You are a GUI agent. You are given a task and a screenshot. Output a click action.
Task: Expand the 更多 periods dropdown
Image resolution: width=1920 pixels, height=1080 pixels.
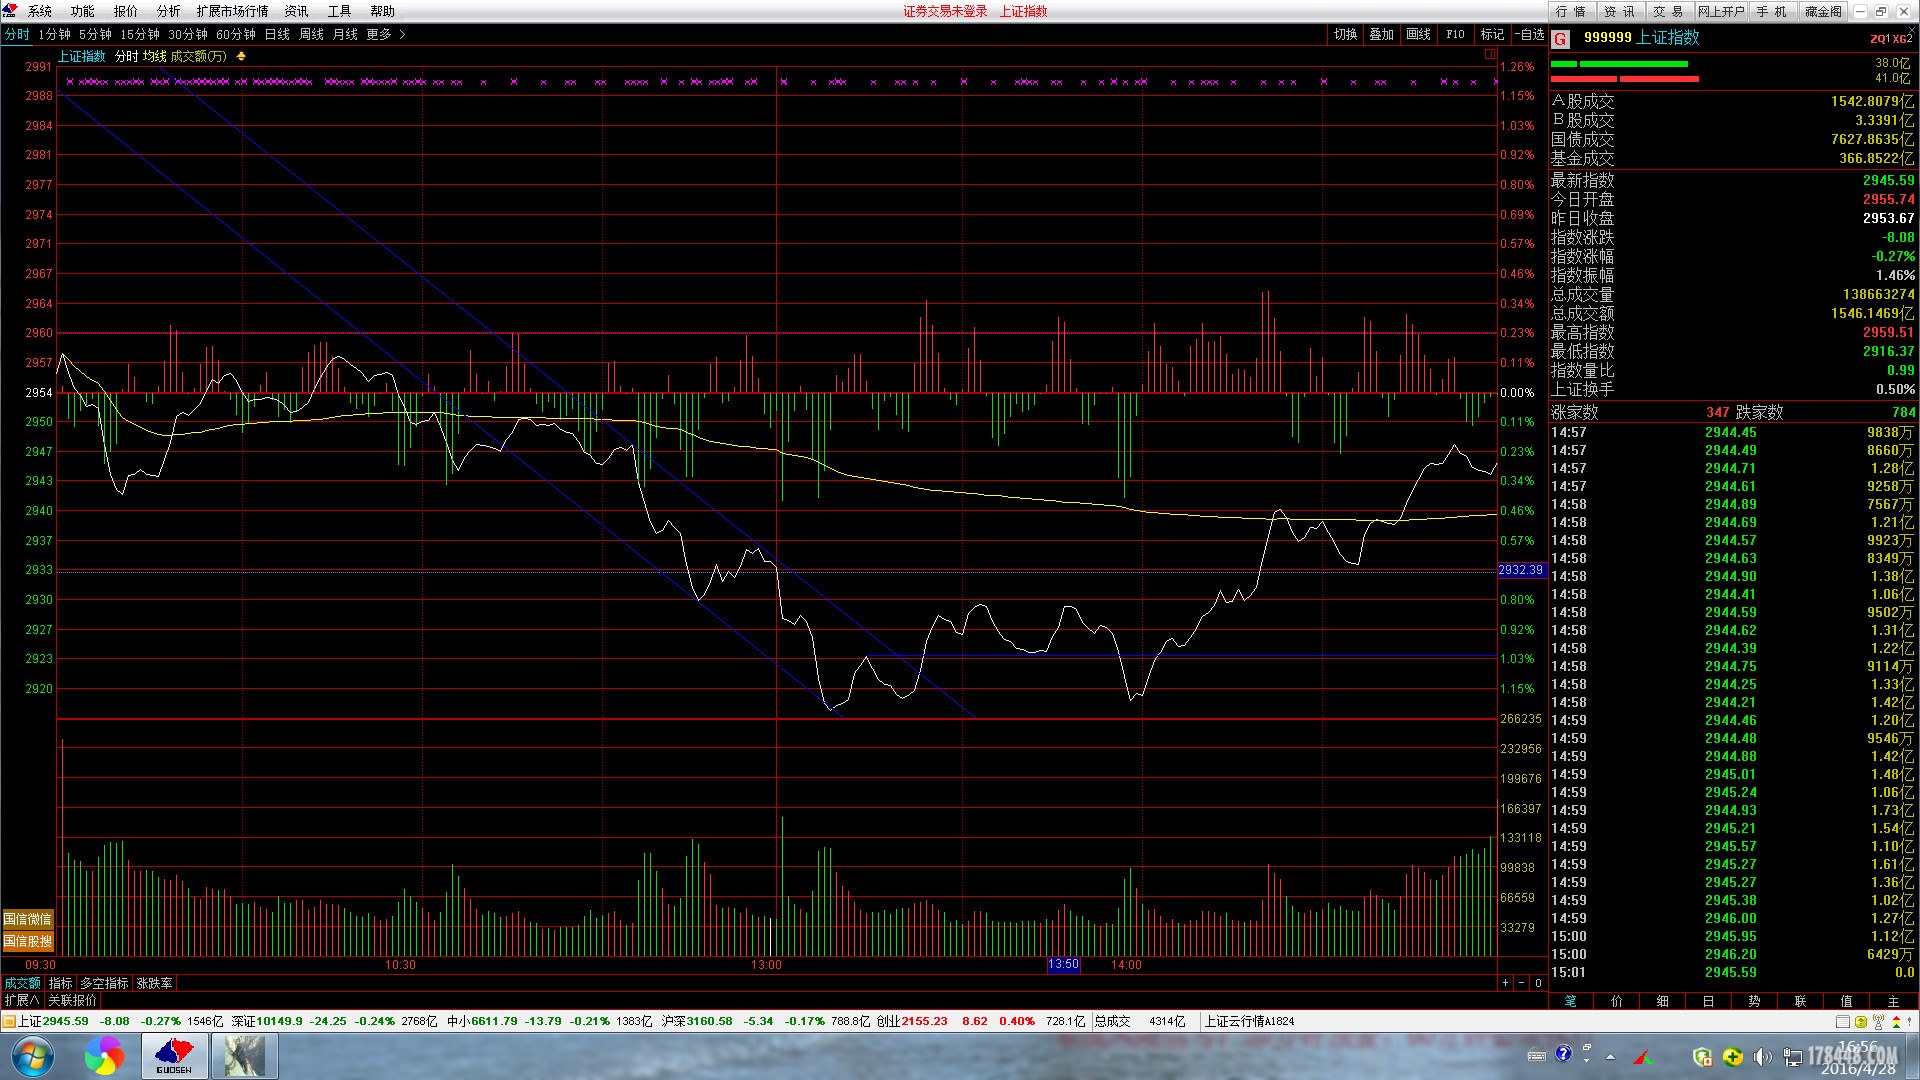coord(386,34)
